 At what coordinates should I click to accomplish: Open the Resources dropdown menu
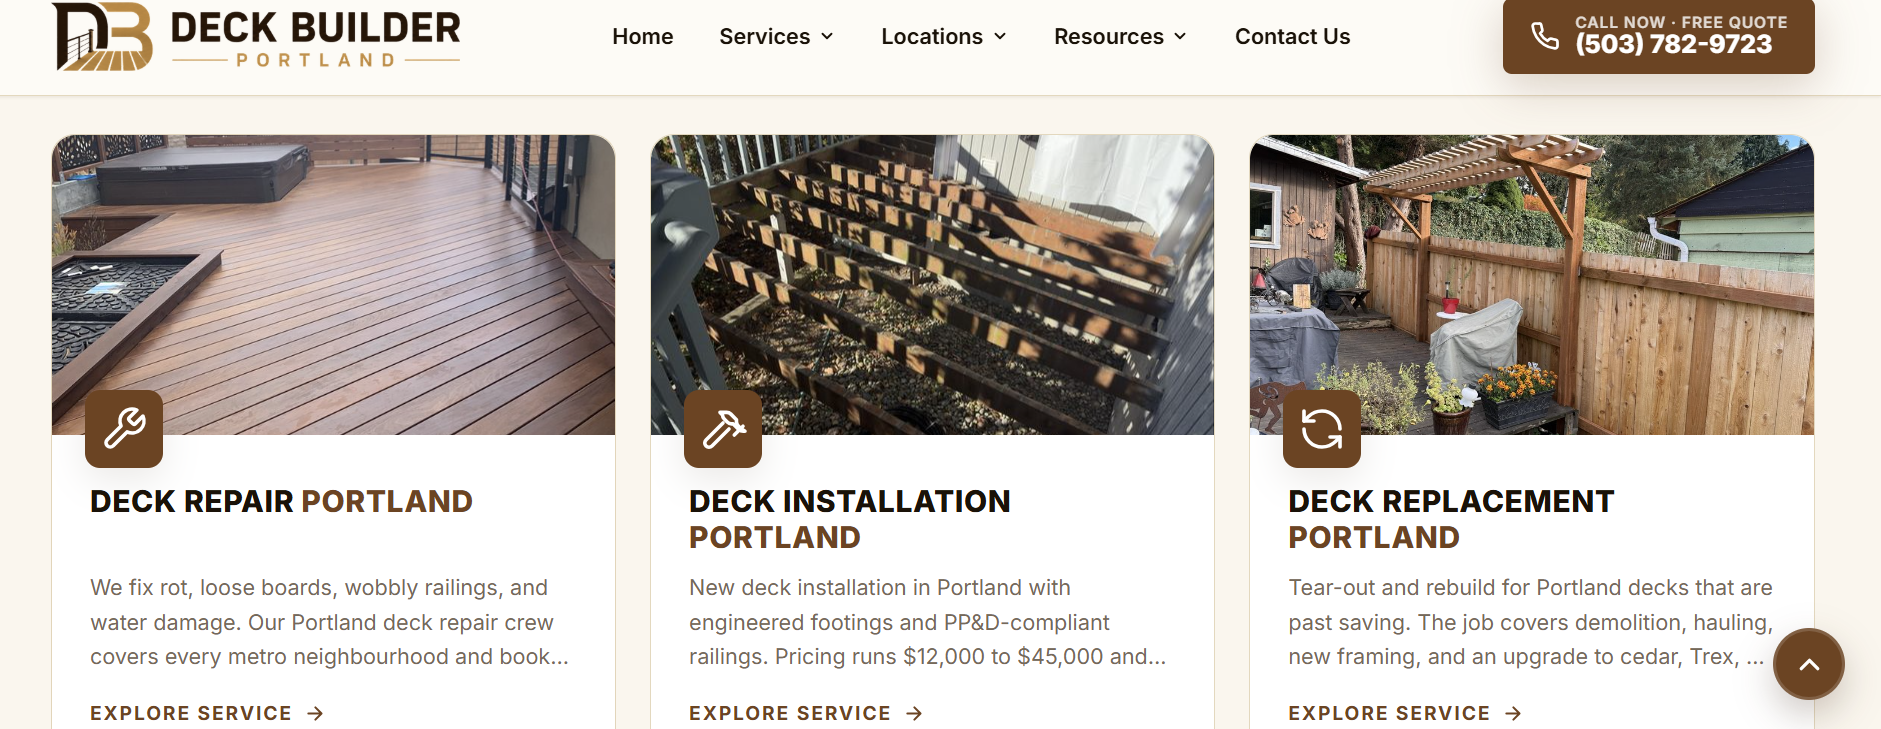tap(1121, 37)
